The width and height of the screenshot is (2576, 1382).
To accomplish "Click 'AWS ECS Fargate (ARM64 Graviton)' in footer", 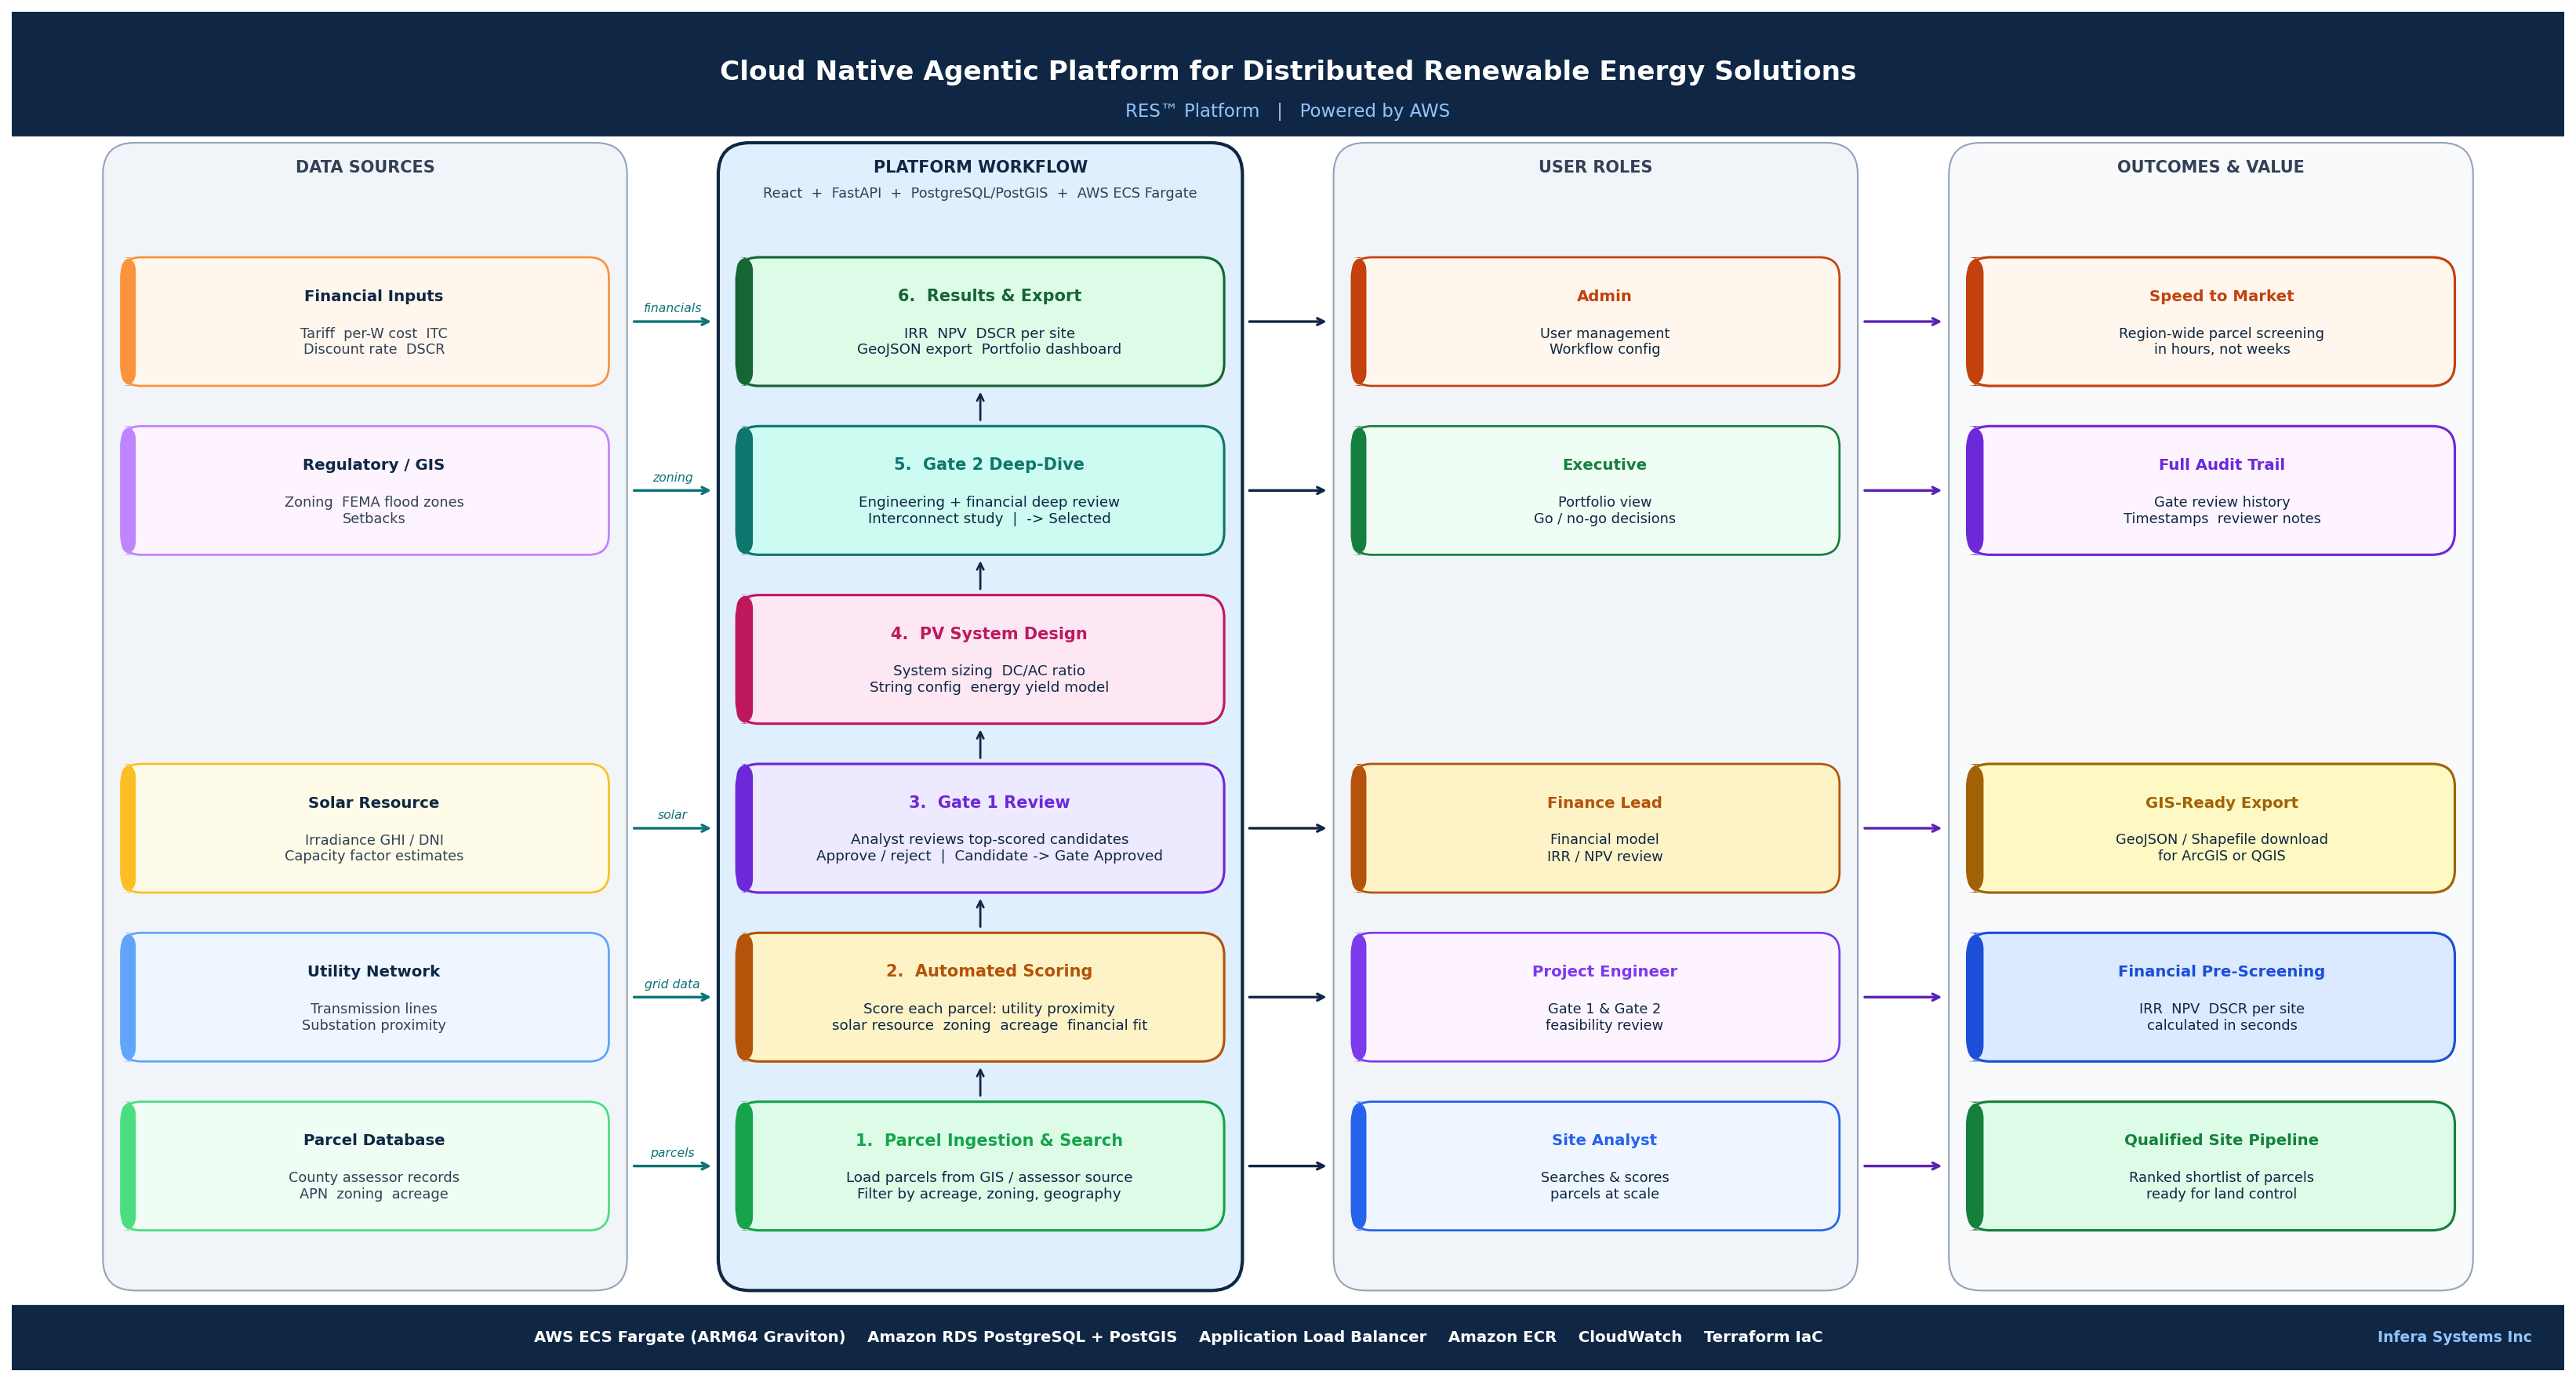I will coord(689,1337).
